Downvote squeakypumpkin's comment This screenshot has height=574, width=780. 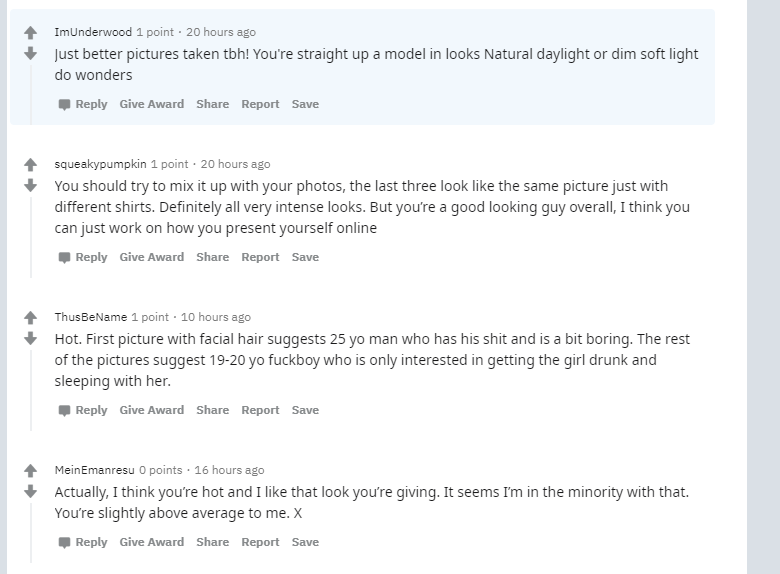click(30, 184)
